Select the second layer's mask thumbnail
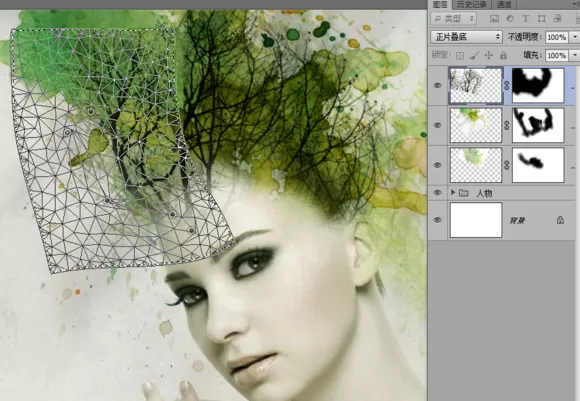This screenshot has height=401, width=580. [538, 125]
